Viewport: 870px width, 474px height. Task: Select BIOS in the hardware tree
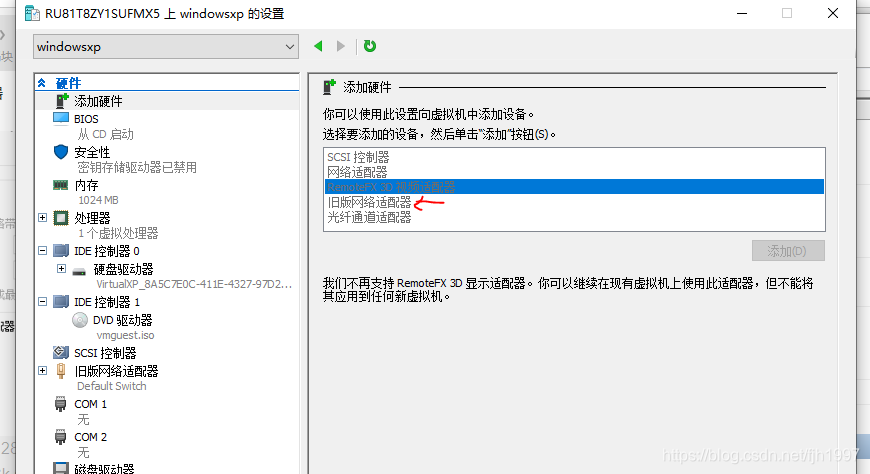pyautogui.click(x=86, y=119)
